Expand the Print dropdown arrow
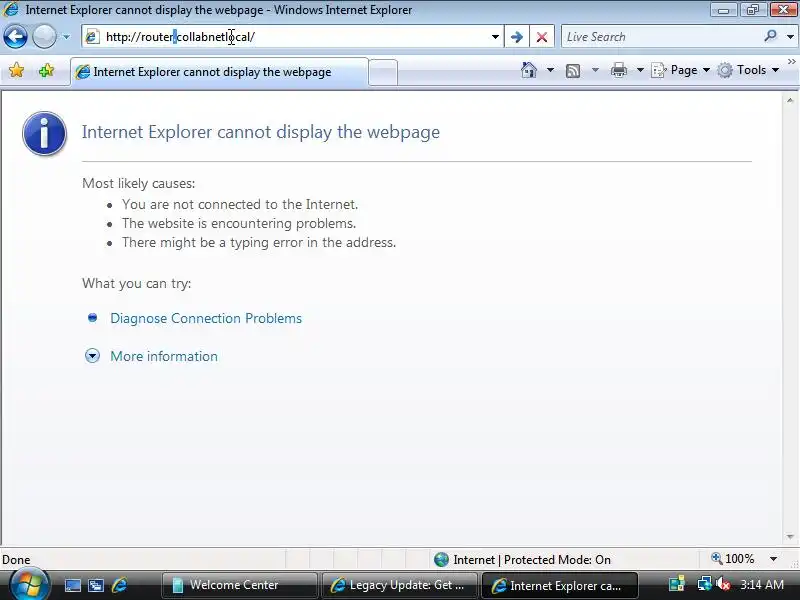The width and height of the screenshot is (800, 600). coord(640,70)
